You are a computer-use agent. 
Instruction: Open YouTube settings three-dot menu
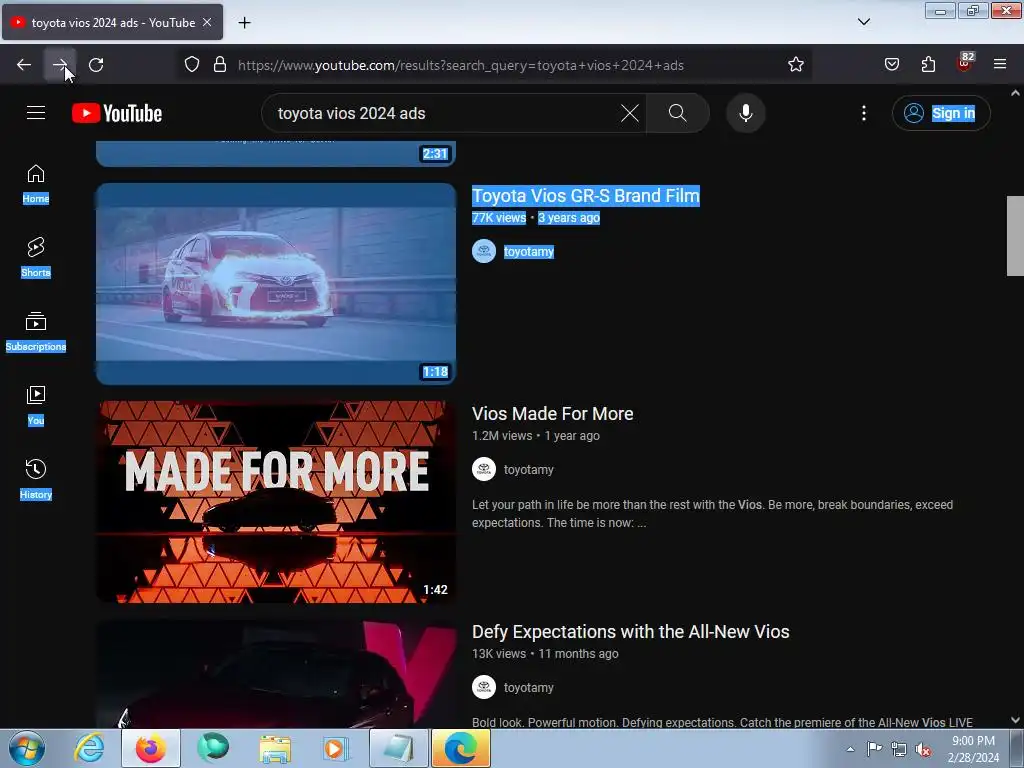tap(863, 113)
